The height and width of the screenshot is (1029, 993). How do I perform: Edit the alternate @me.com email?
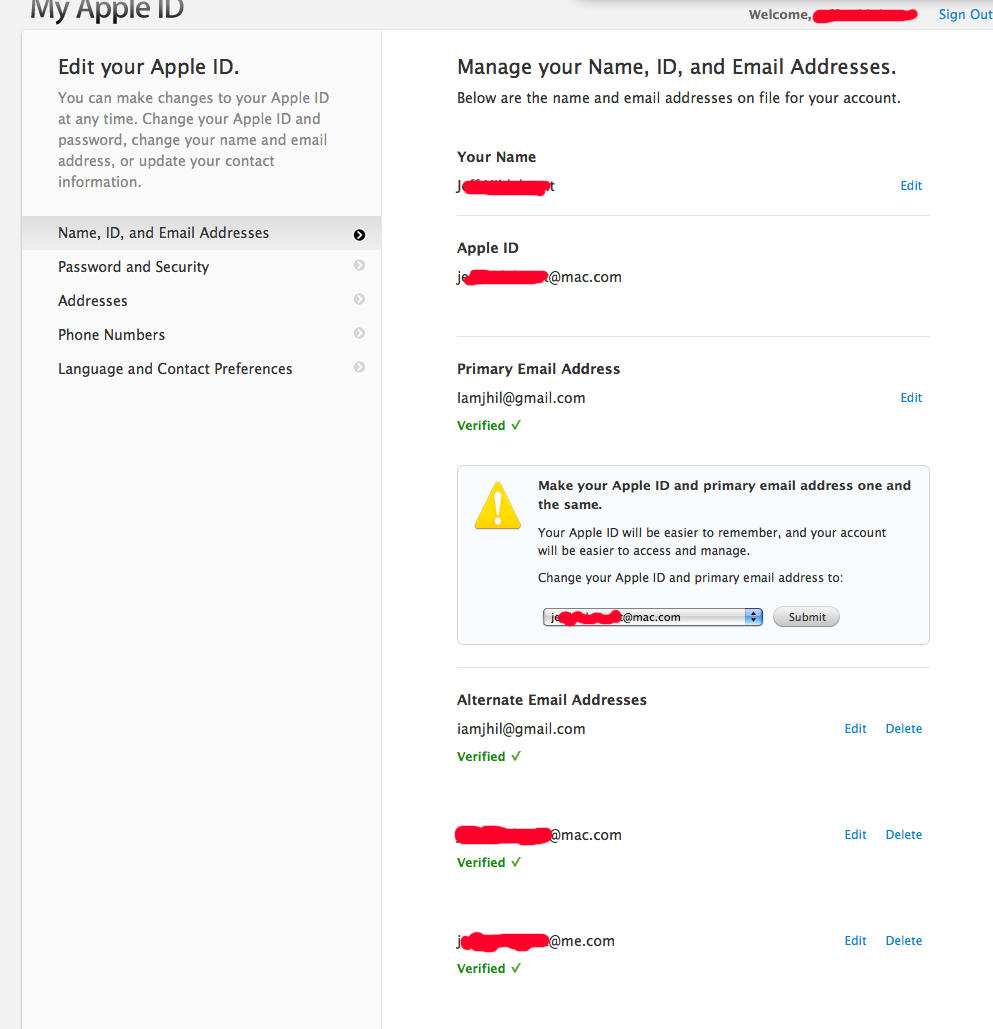[855, 940]
